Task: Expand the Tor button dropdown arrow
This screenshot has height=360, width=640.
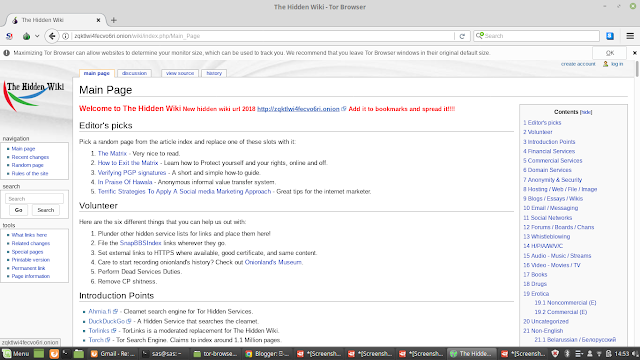Action: [37, 36]
